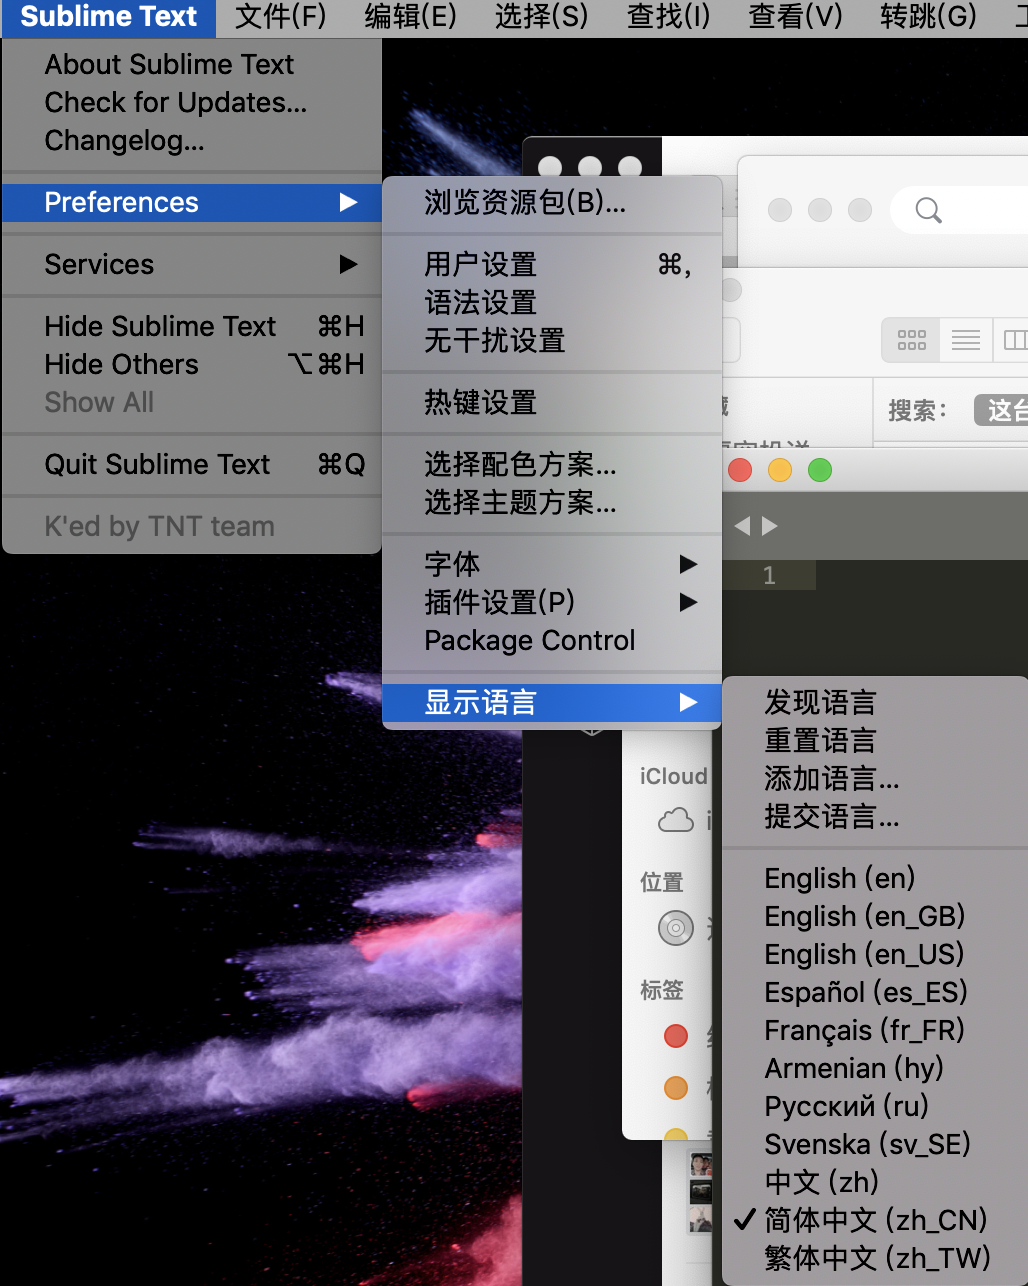
Task: Click the search magnifier icon in Finder
Action: pyautogui.click(x=929, y=210)
